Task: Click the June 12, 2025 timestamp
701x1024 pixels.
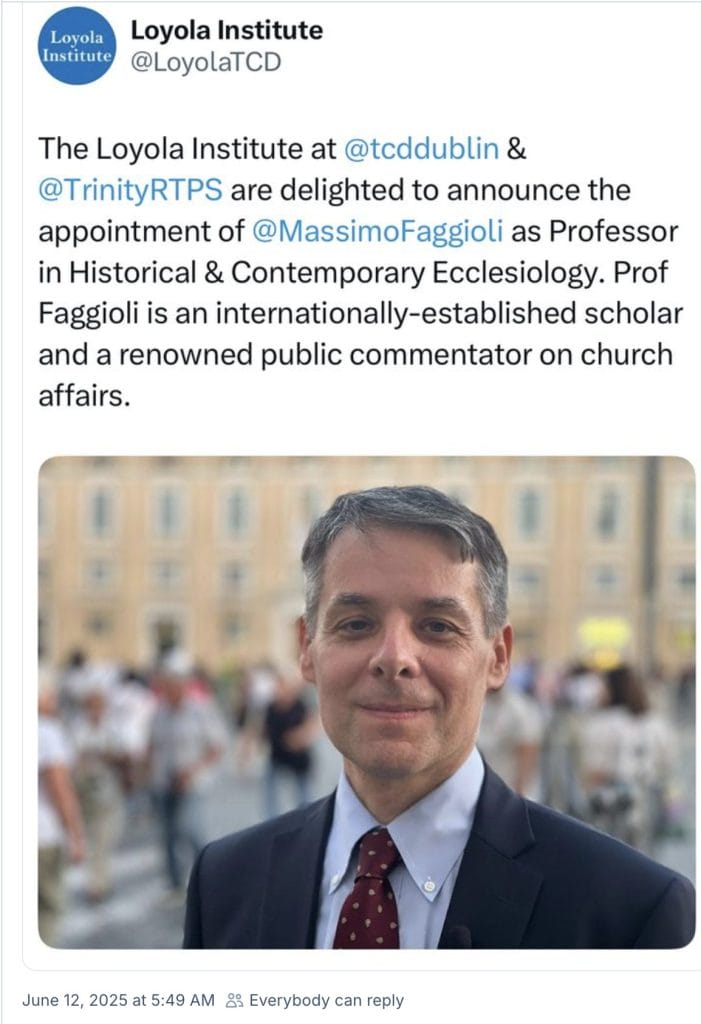Action: tap(117, 1000)
